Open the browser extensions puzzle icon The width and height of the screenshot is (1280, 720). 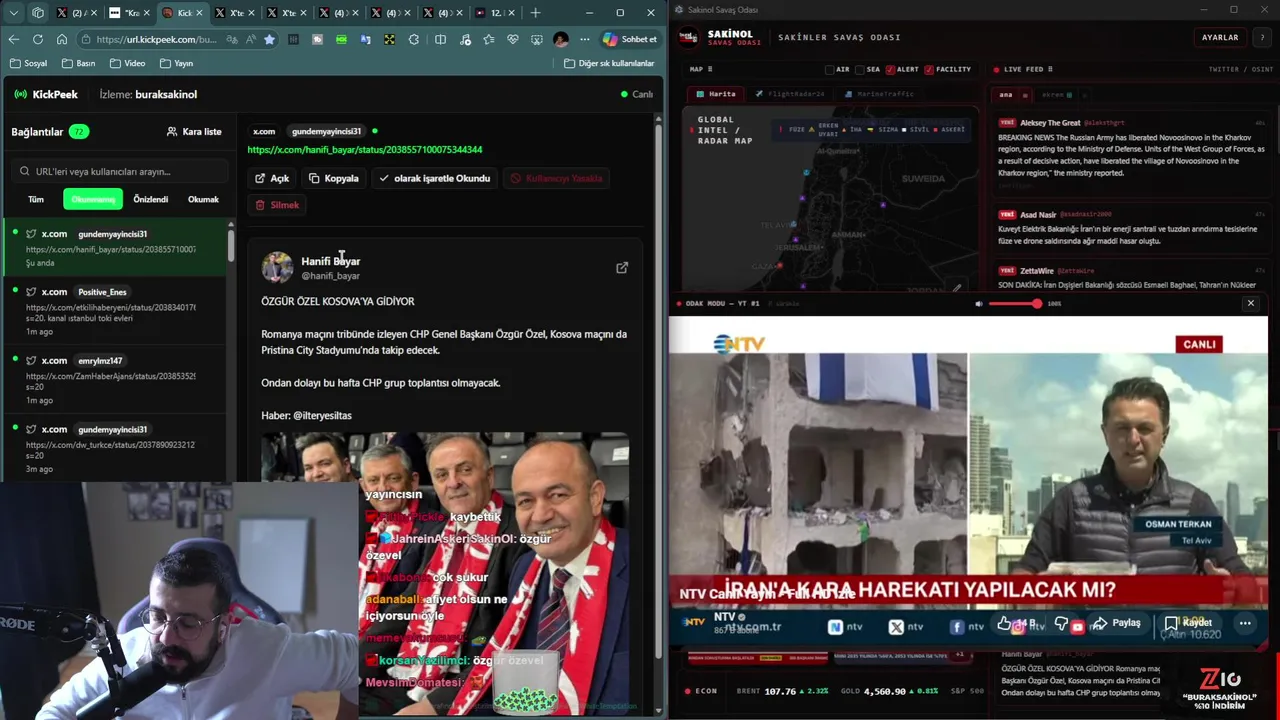tap(414, 39)
